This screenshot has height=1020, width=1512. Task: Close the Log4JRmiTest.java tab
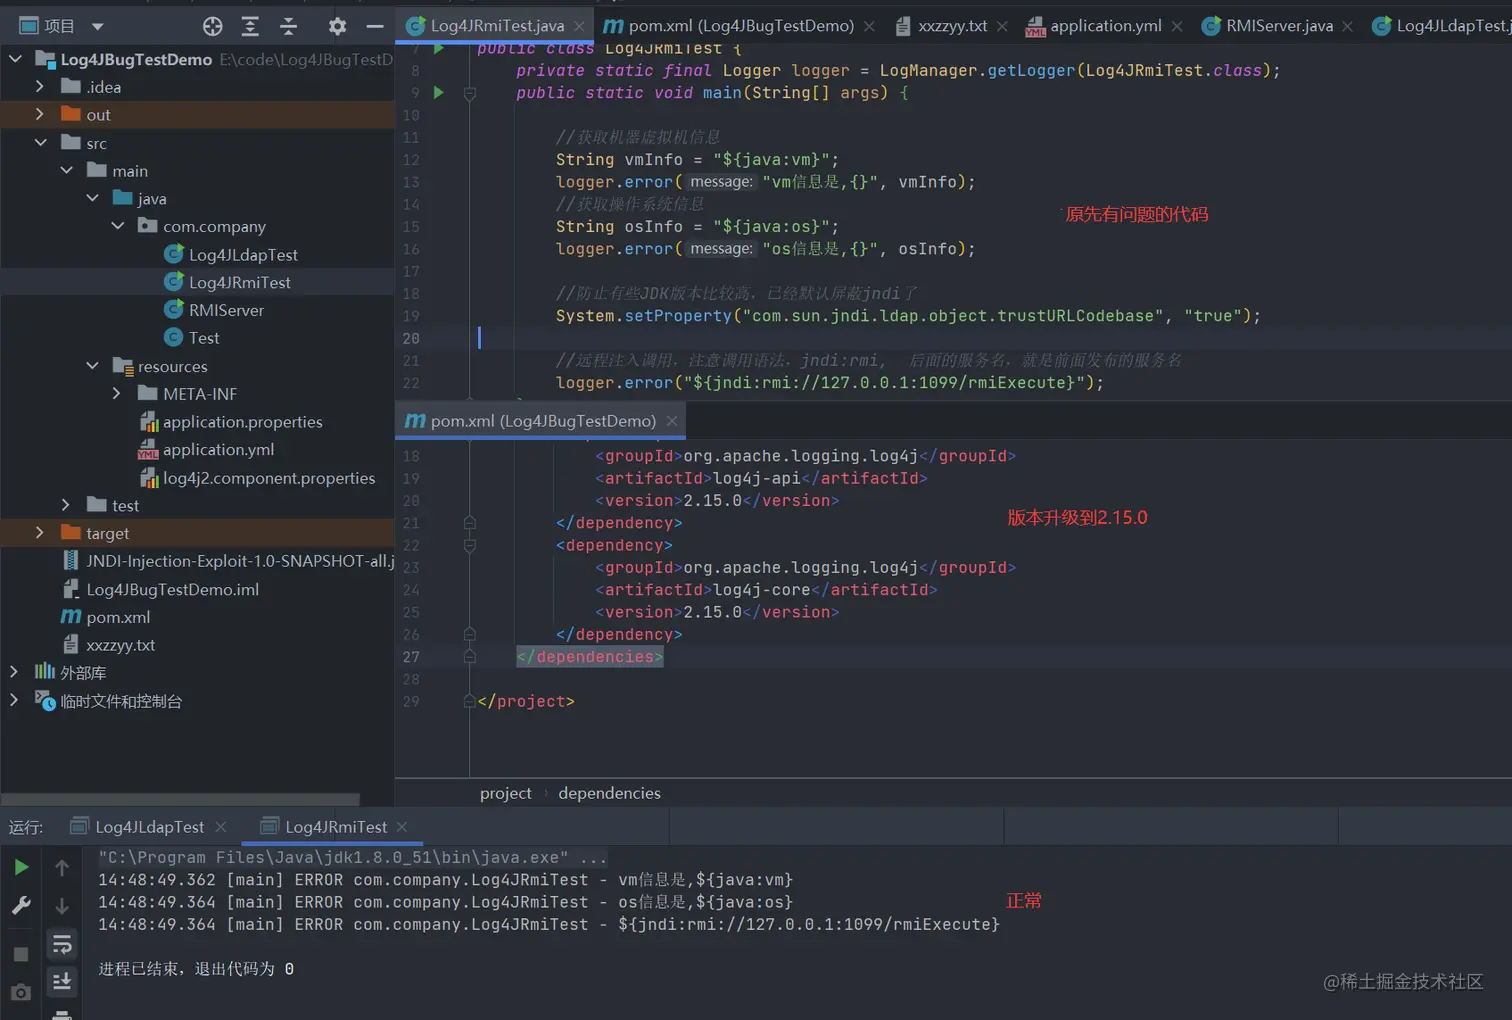[579, 26]
